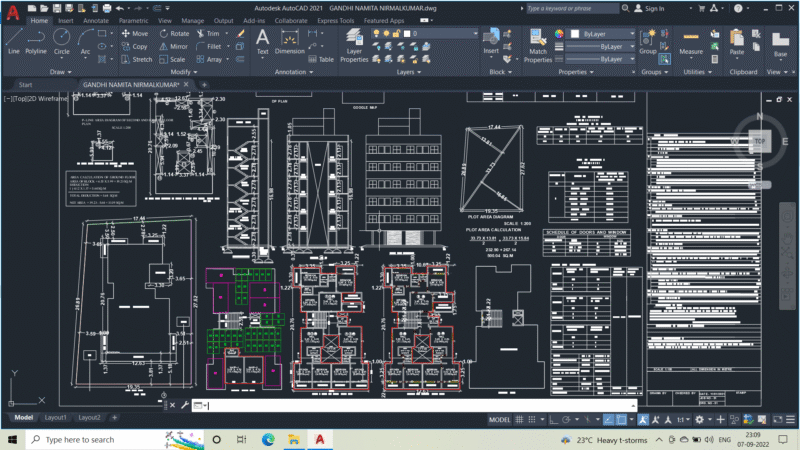Select the Polyline tool
Viewport: 800px width, 450px height.
36,42
